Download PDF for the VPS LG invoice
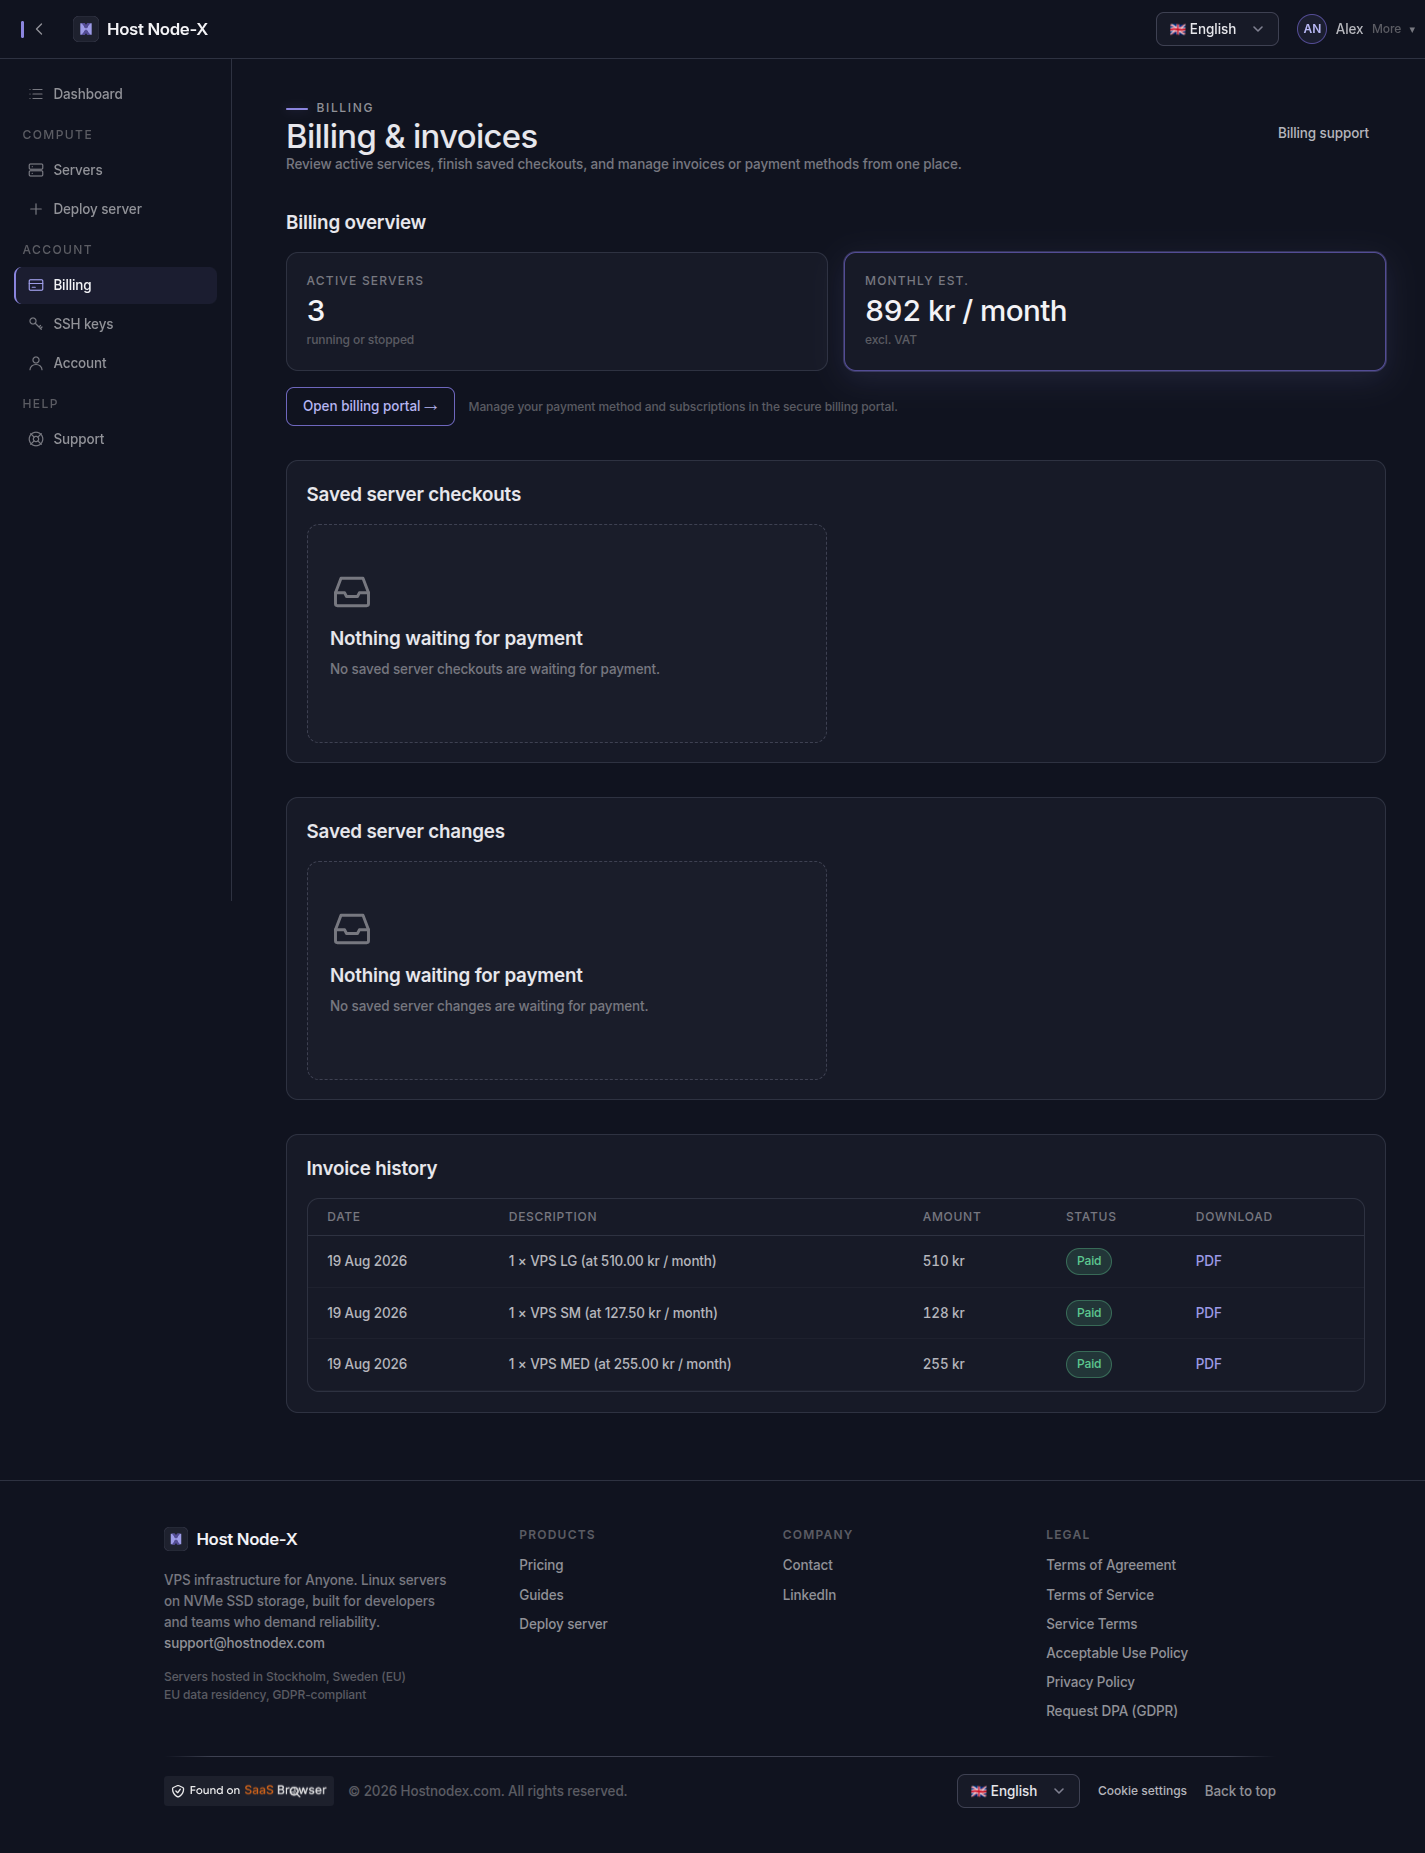This screenshot has height=1853, width=1425. [1208, 1261]
